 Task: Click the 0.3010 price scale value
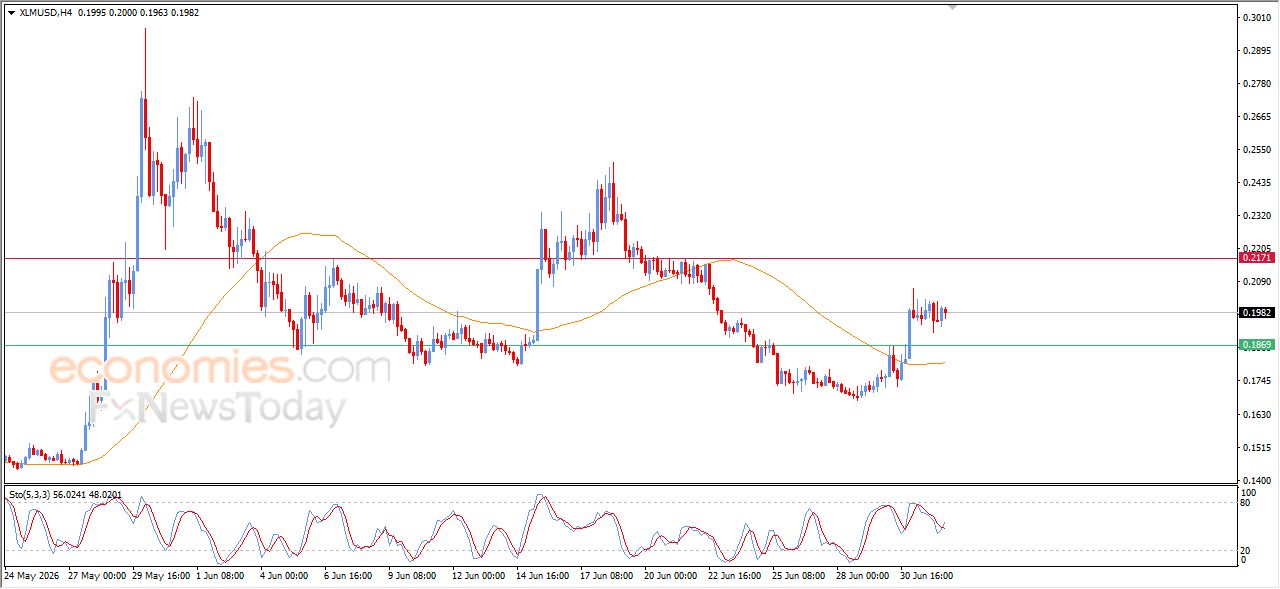1256,17
